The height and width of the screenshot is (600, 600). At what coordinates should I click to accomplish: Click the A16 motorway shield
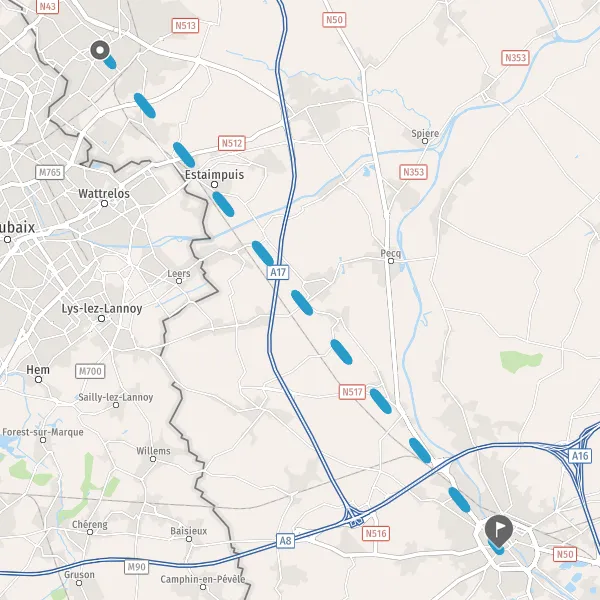tap(579, 456)
